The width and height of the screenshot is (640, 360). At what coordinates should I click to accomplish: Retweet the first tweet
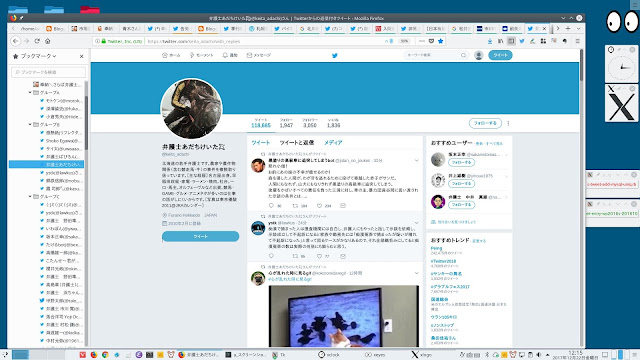point(296,206)
